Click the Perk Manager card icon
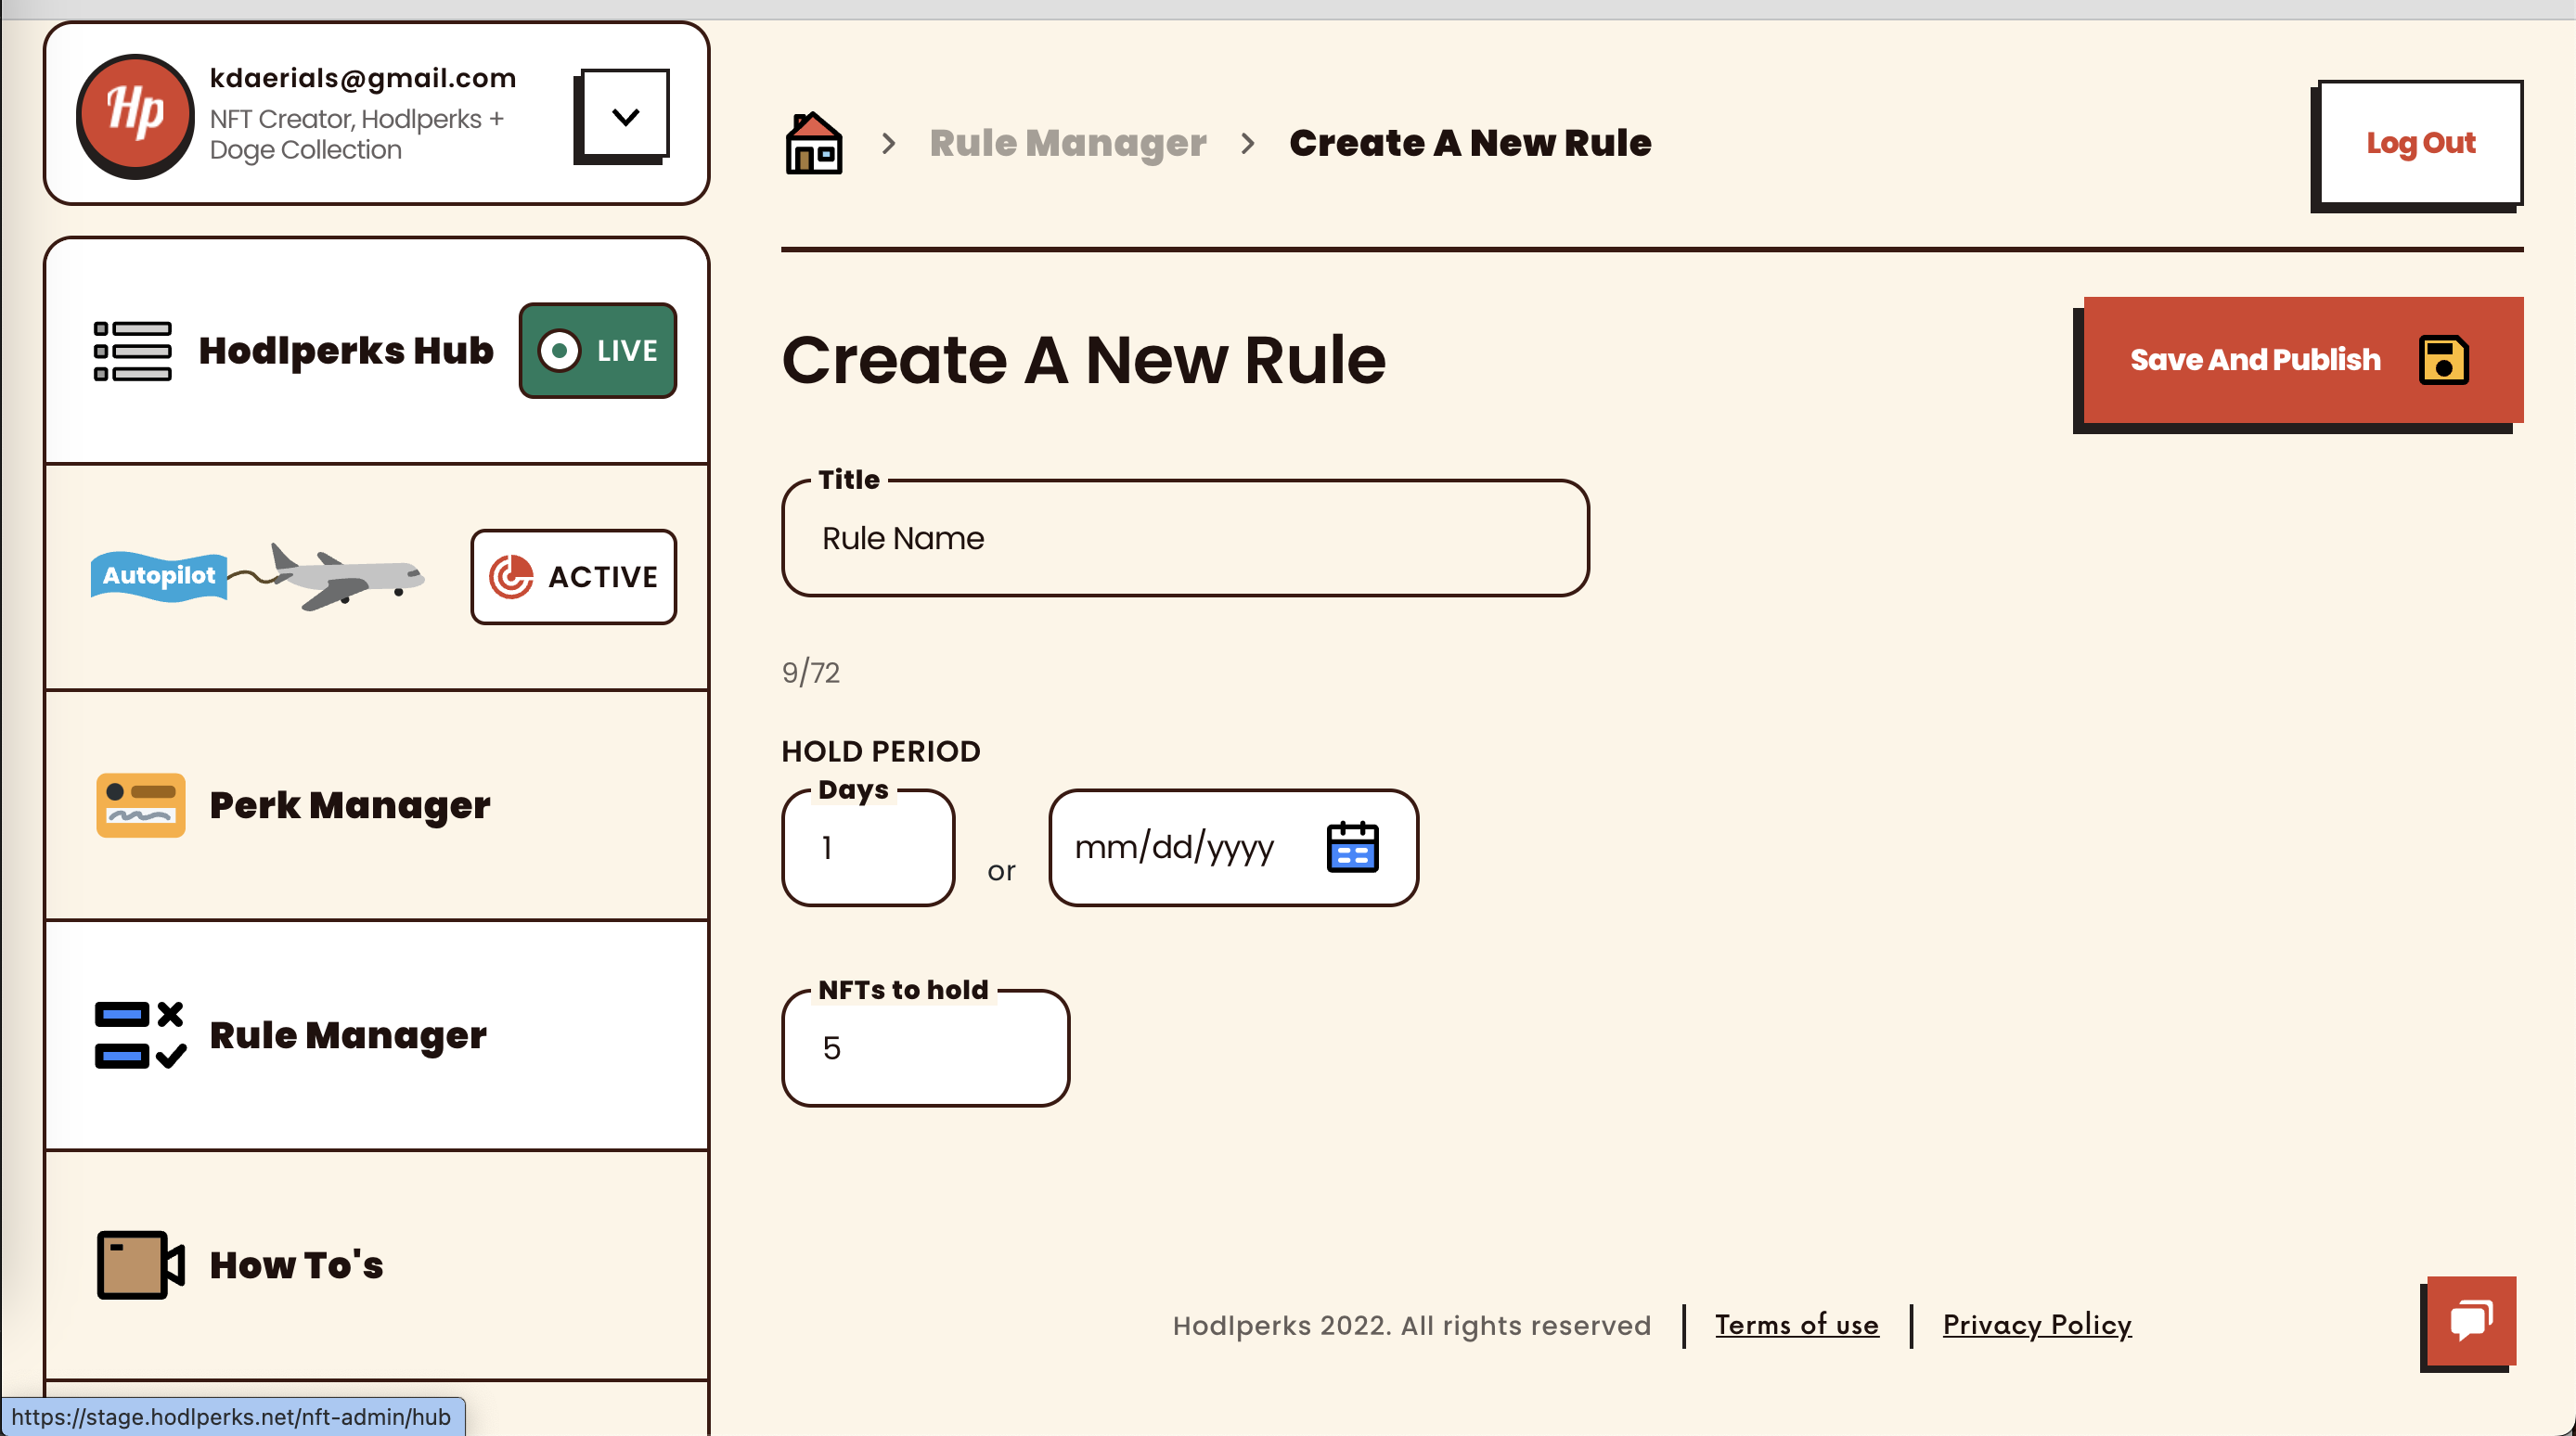 [141, 805]
